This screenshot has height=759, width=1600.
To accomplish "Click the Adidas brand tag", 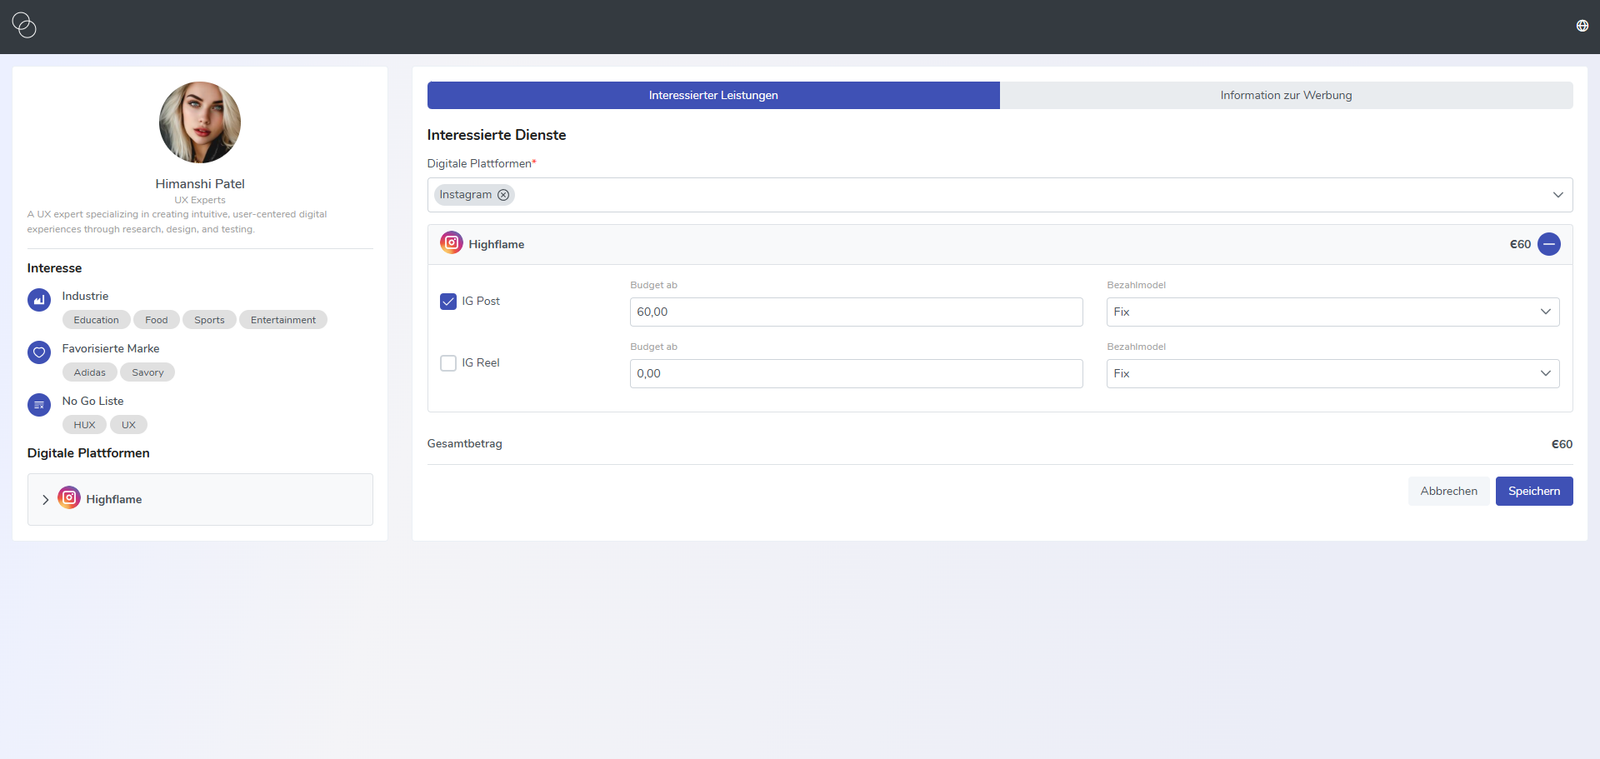I will (89, 372).
